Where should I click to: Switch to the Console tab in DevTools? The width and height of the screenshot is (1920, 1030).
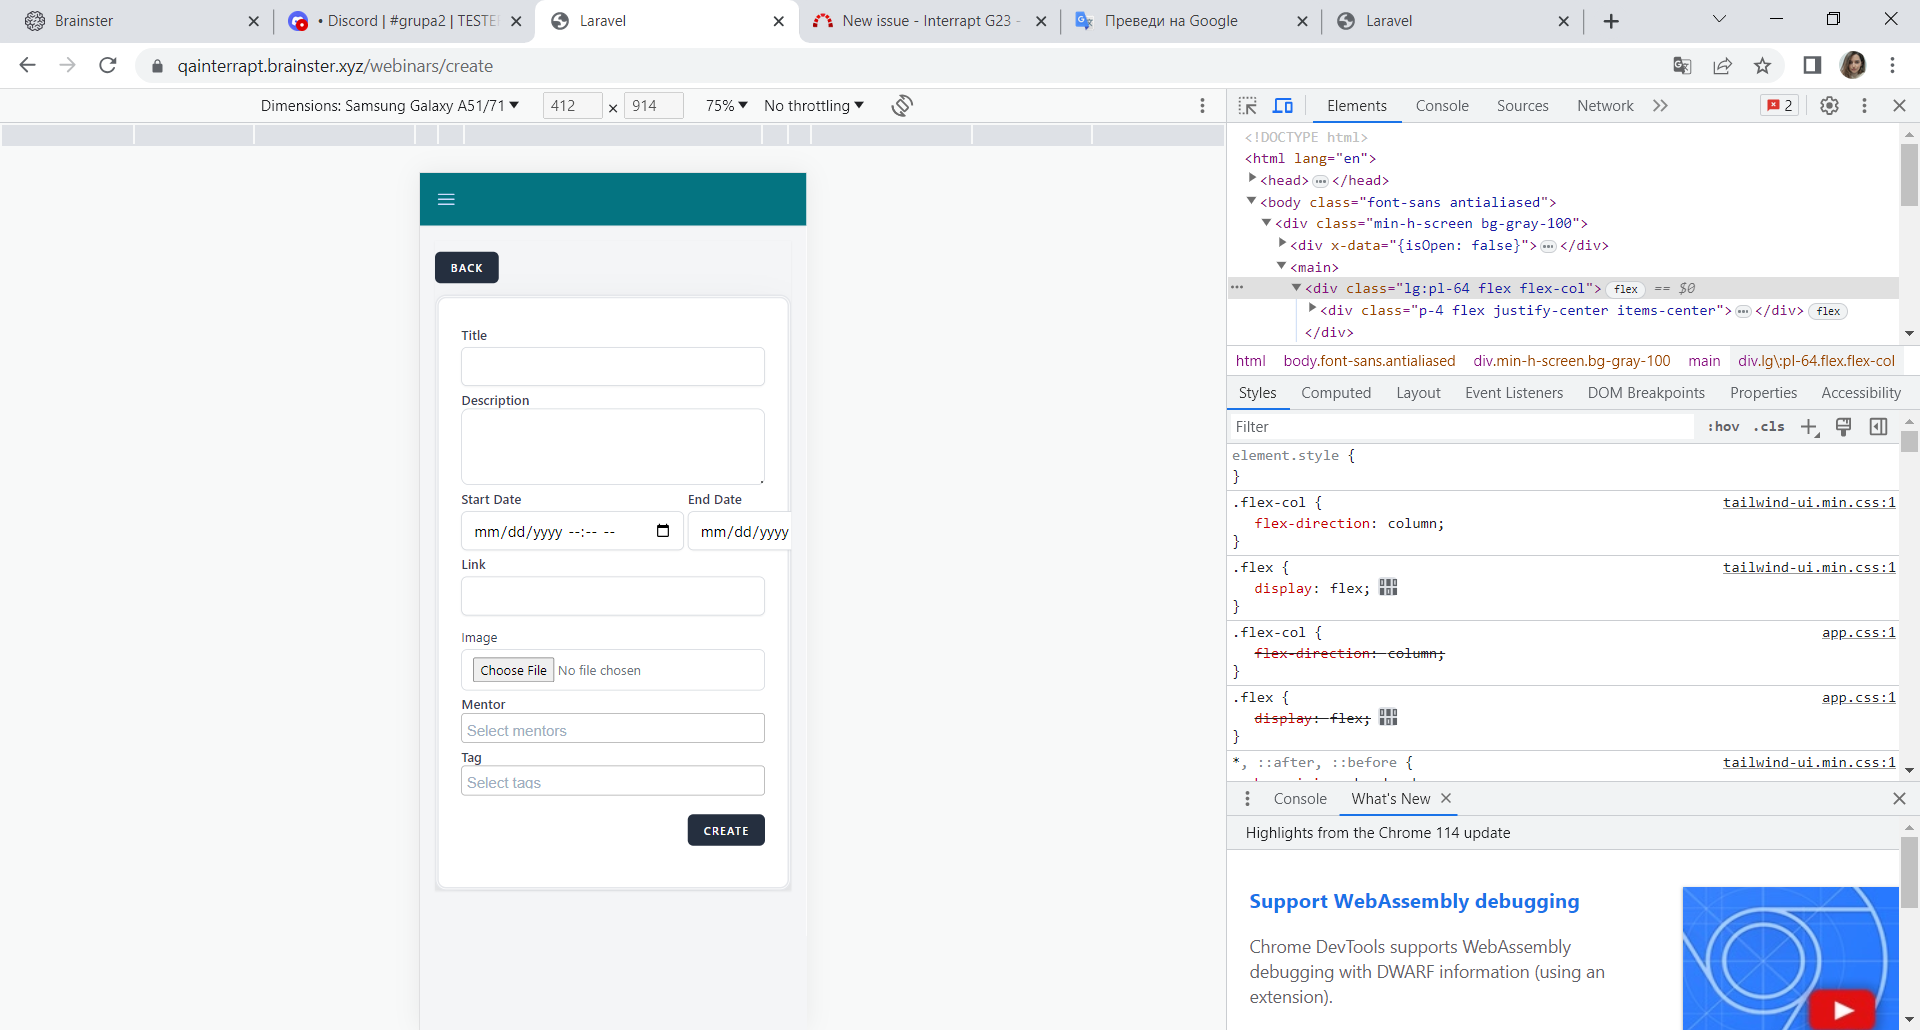[1441, 106]
